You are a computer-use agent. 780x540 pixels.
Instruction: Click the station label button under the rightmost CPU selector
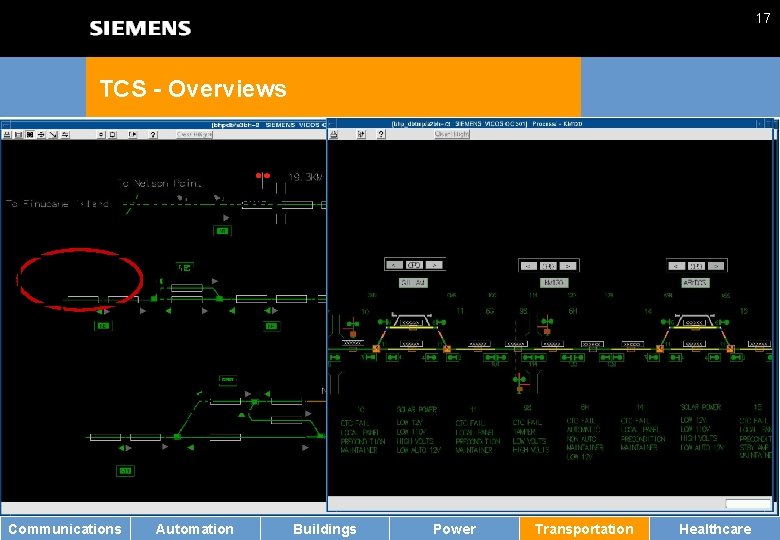point(695,283)
